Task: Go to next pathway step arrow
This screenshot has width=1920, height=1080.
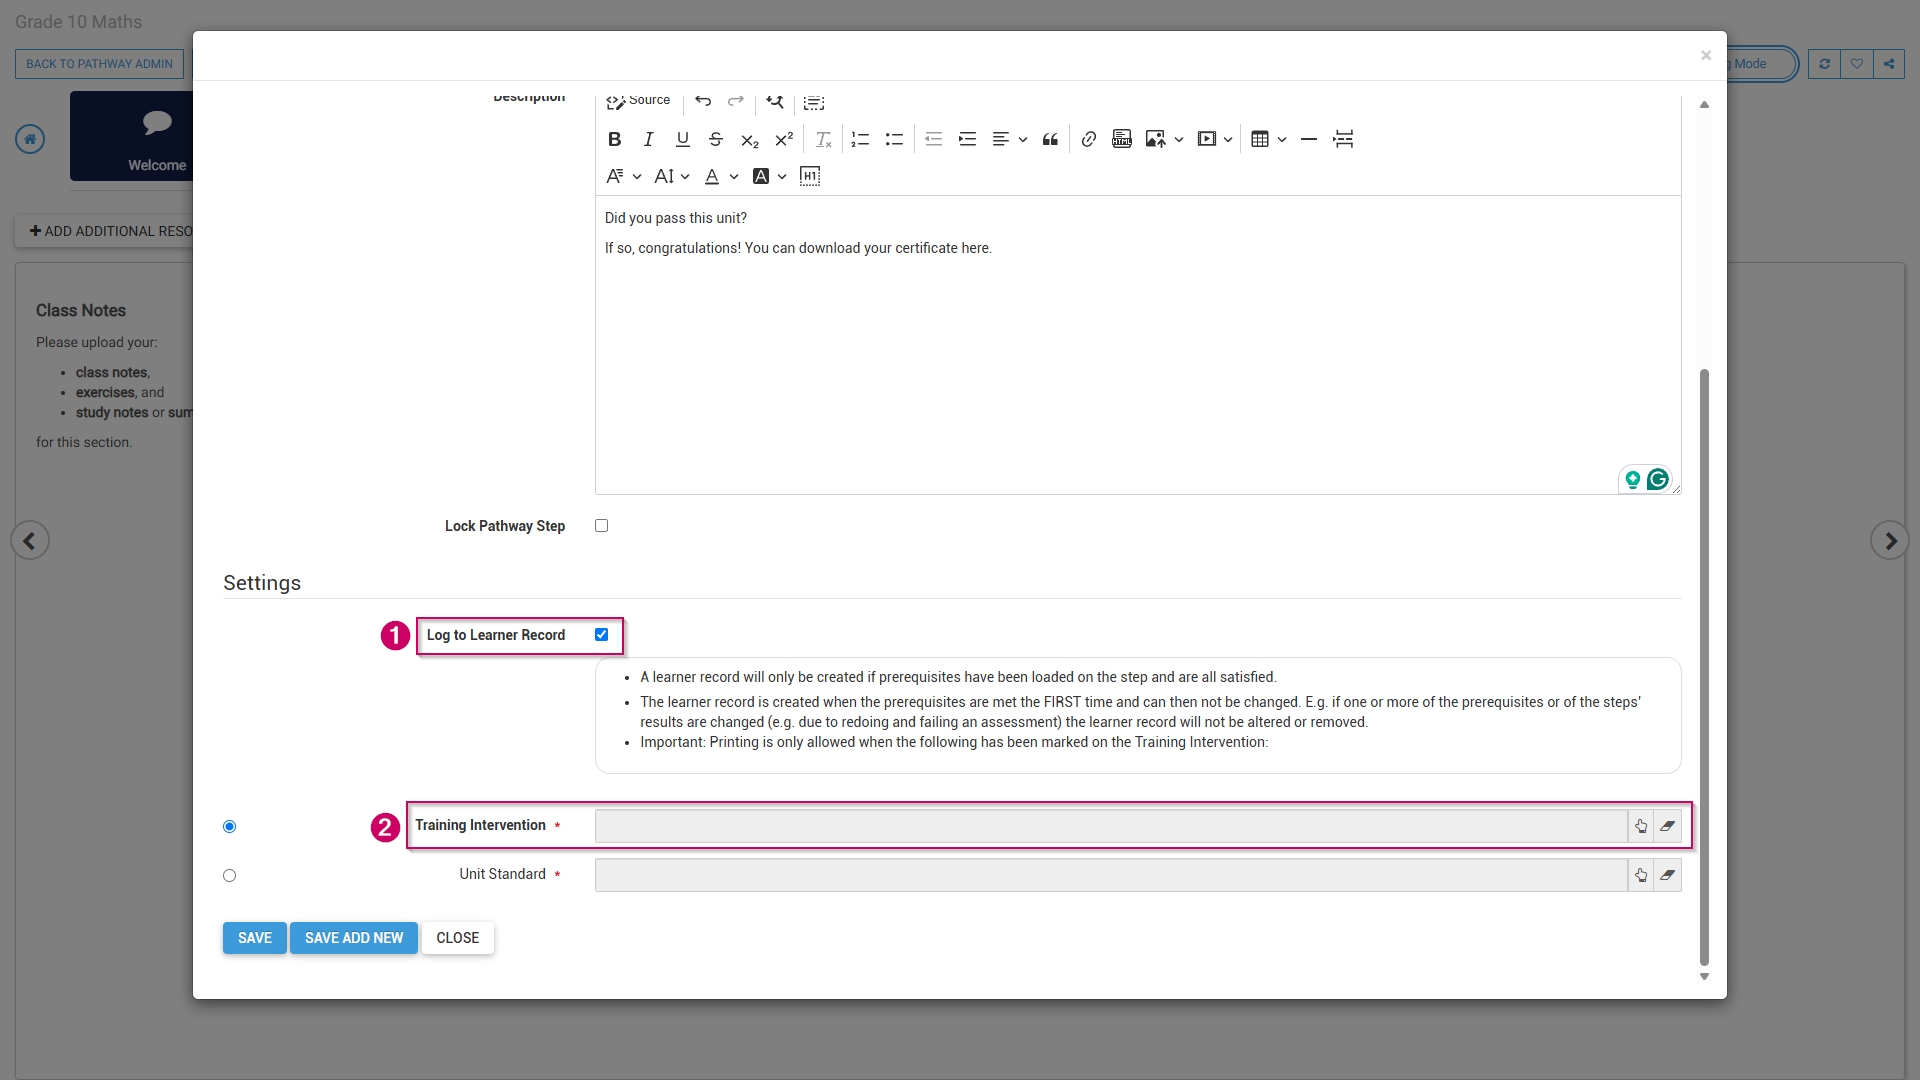Action: pyautogui.click(x=1890, y=541)
